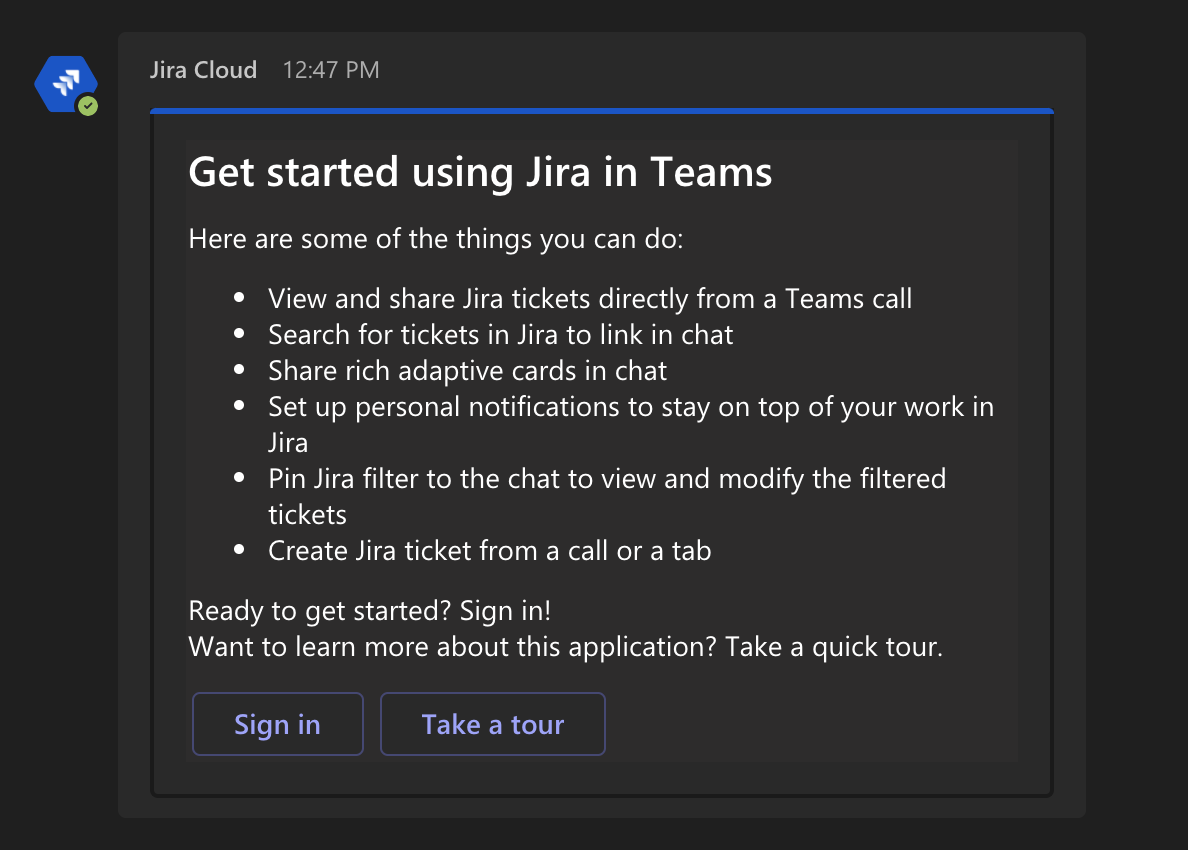Click the 'Pin Jira filter to the chat' bullet
The height and width of the screenshot is (850, 1188).
pos(607,496)
